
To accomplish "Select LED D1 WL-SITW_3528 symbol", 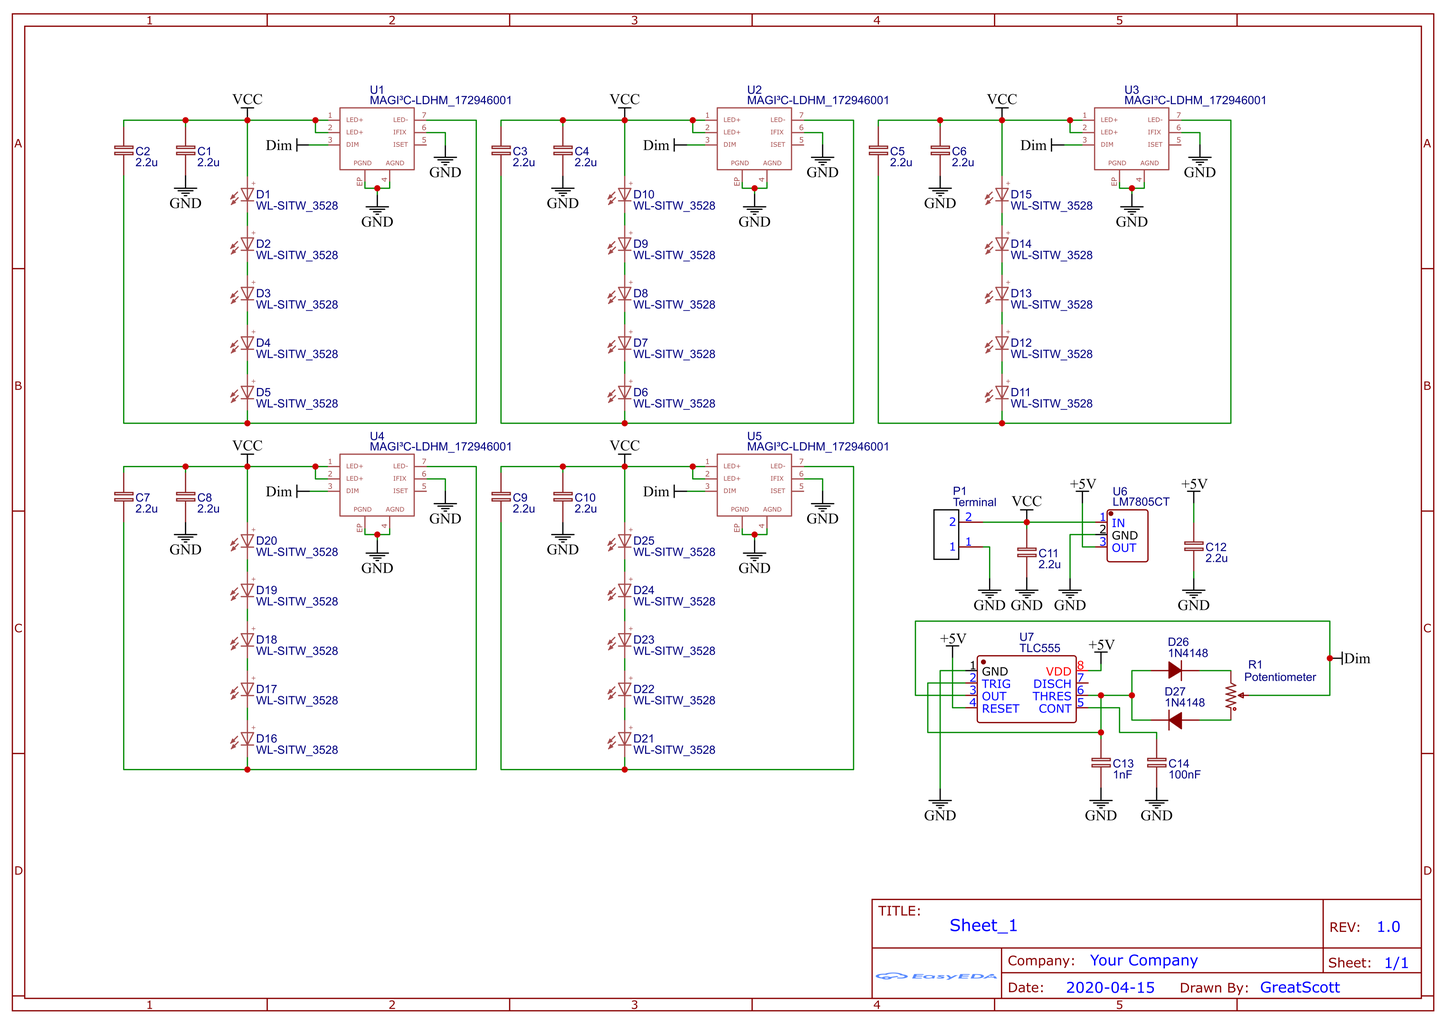I will pyautogui.click(x=247, y=194).
